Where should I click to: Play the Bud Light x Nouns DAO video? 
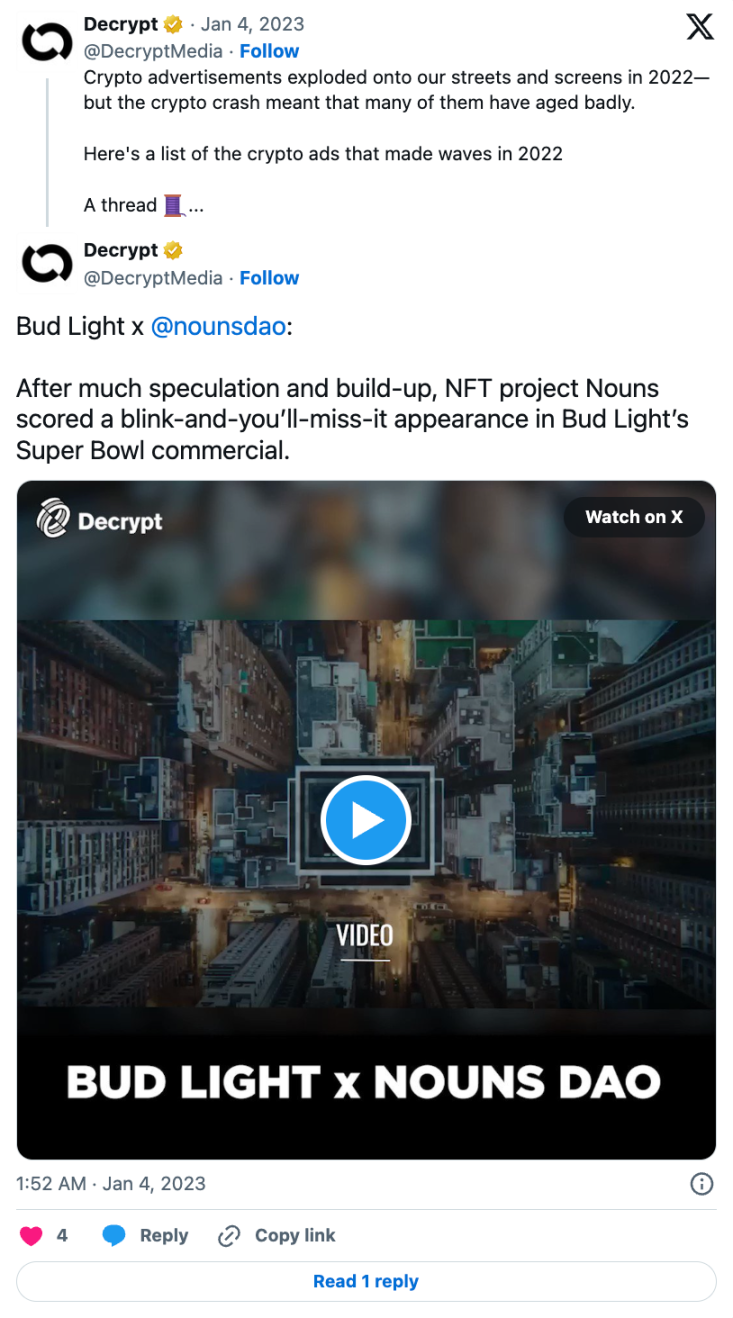pyautogui.click(x=366, y=820)
